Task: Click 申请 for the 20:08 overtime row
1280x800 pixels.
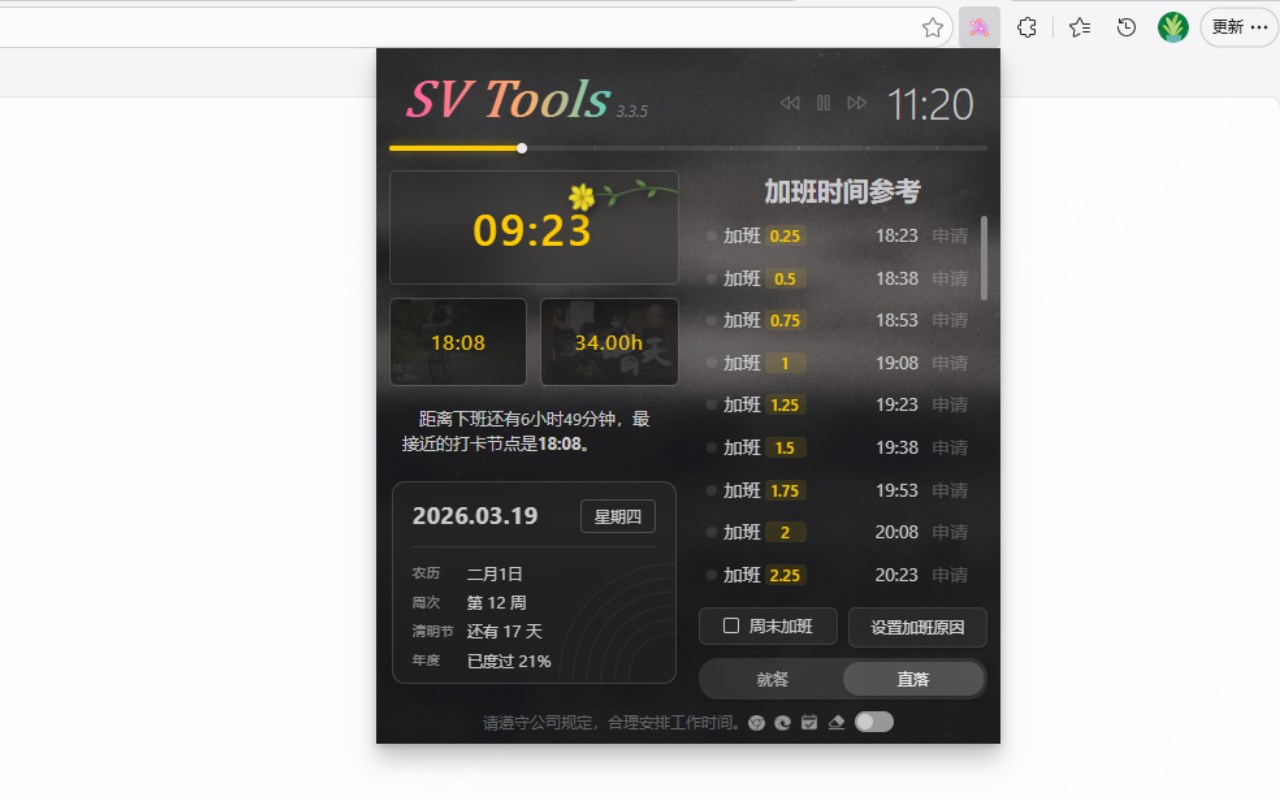Action: [x=950, y=532]
